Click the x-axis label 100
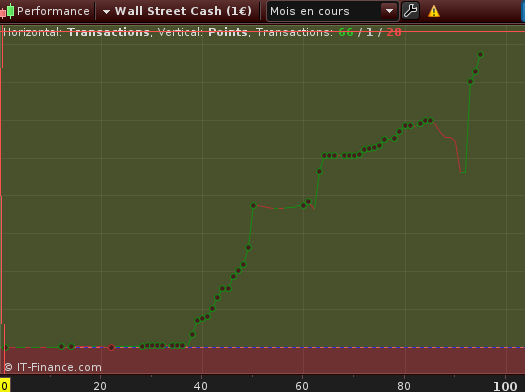This screenshot has width=525, height=392. tap(505, 386)
